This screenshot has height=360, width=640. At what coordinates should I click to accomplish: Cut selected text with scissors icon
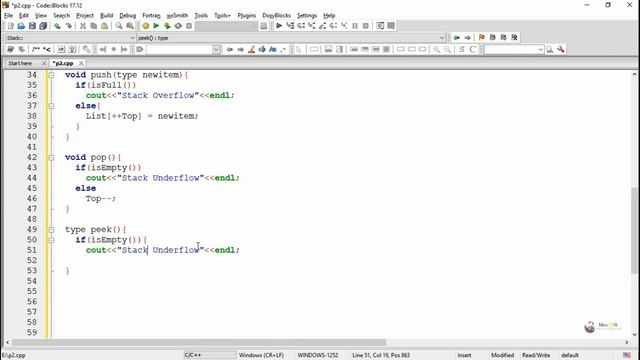(x=82, y=26)
